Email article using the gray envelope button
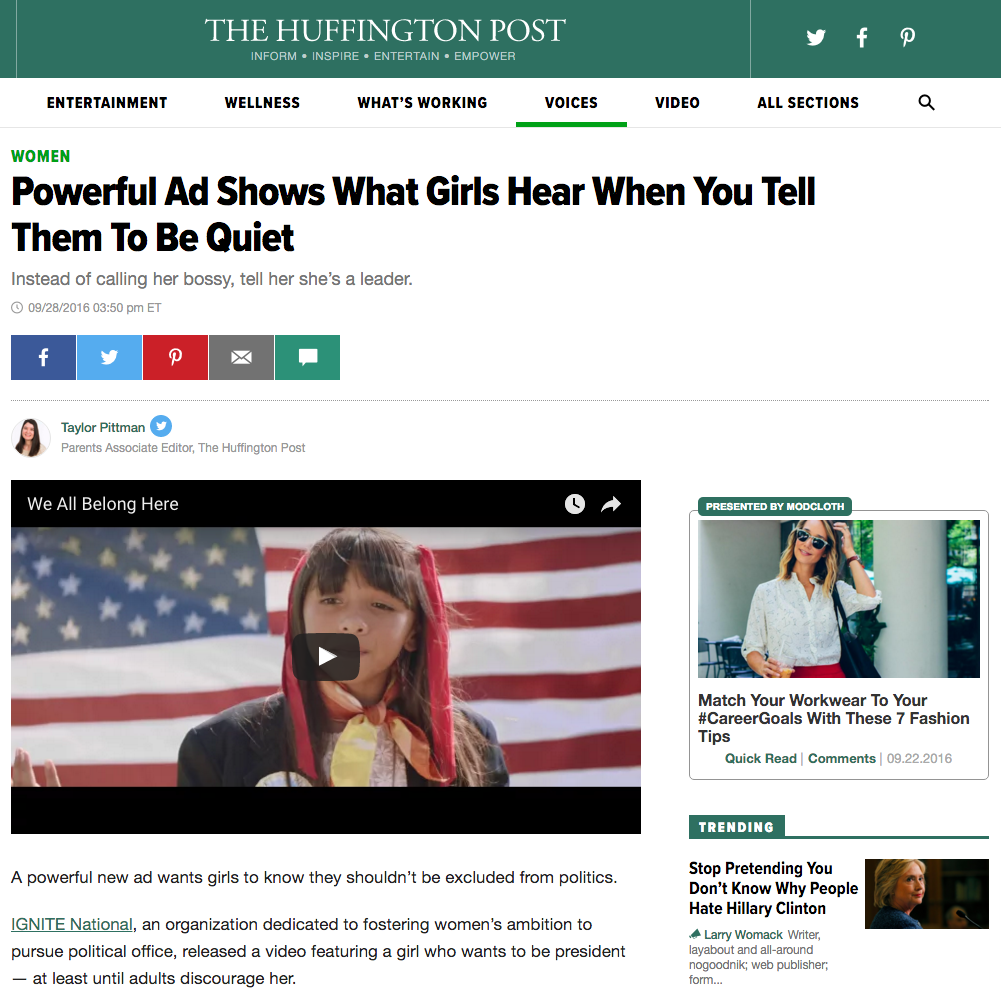Image resolution: width=1001 pixels, height=1007 pixels. coord(241,357)
